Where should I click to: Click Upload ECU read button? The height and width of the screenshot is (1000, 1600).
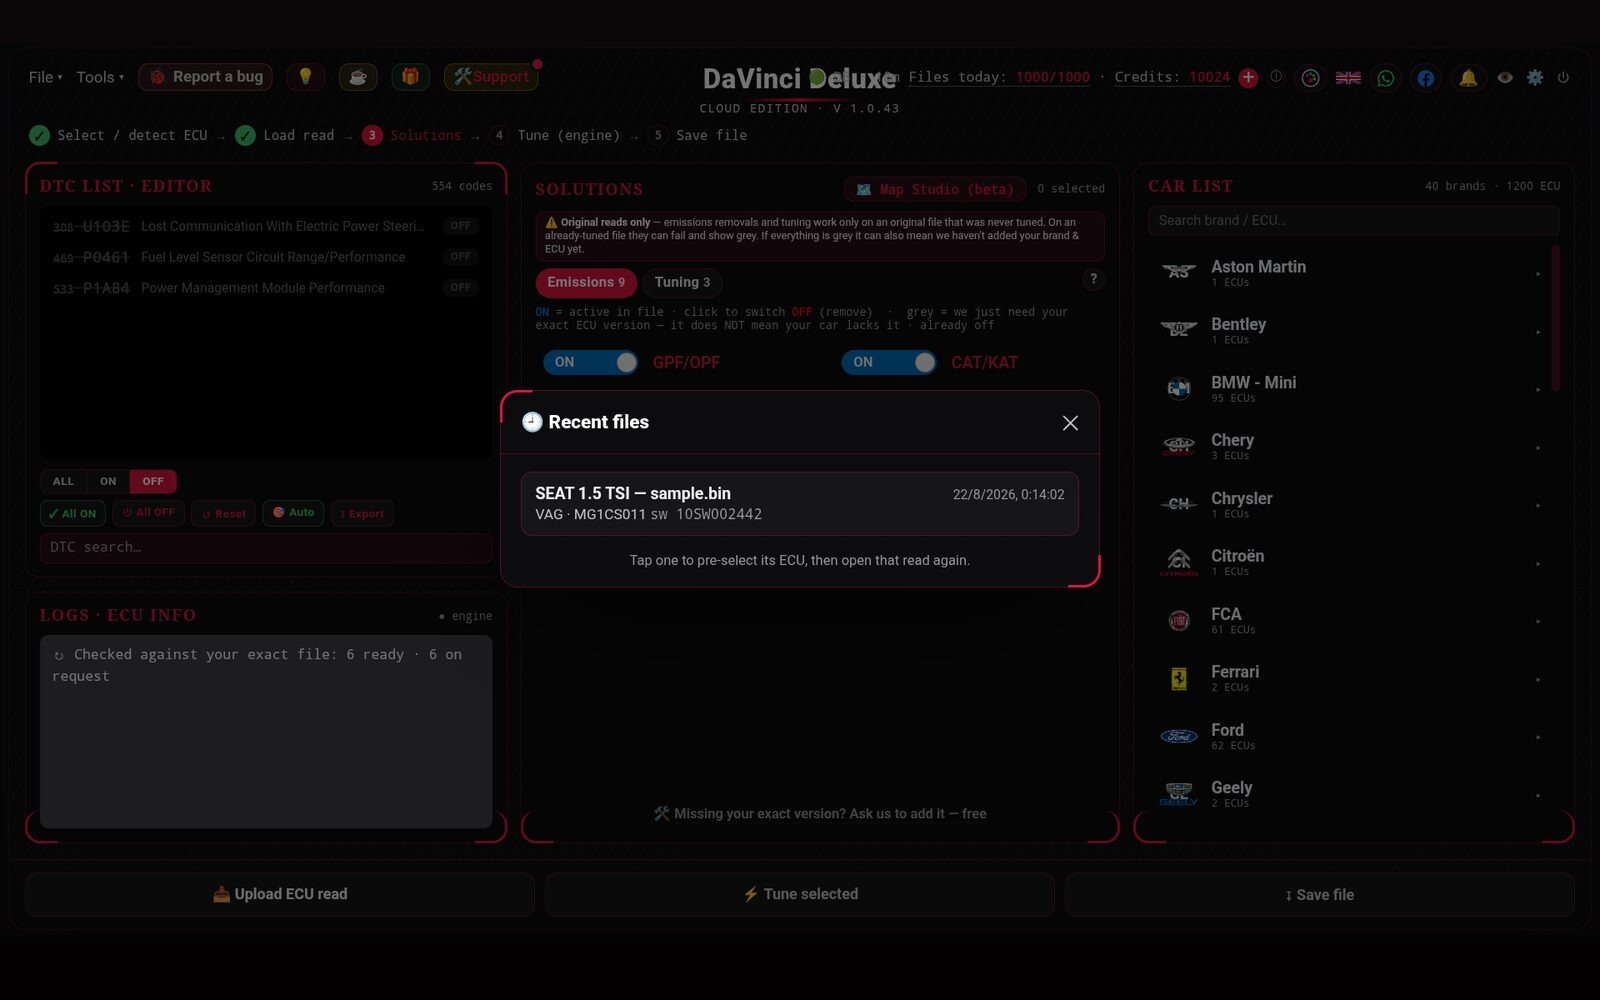(280, 894)
